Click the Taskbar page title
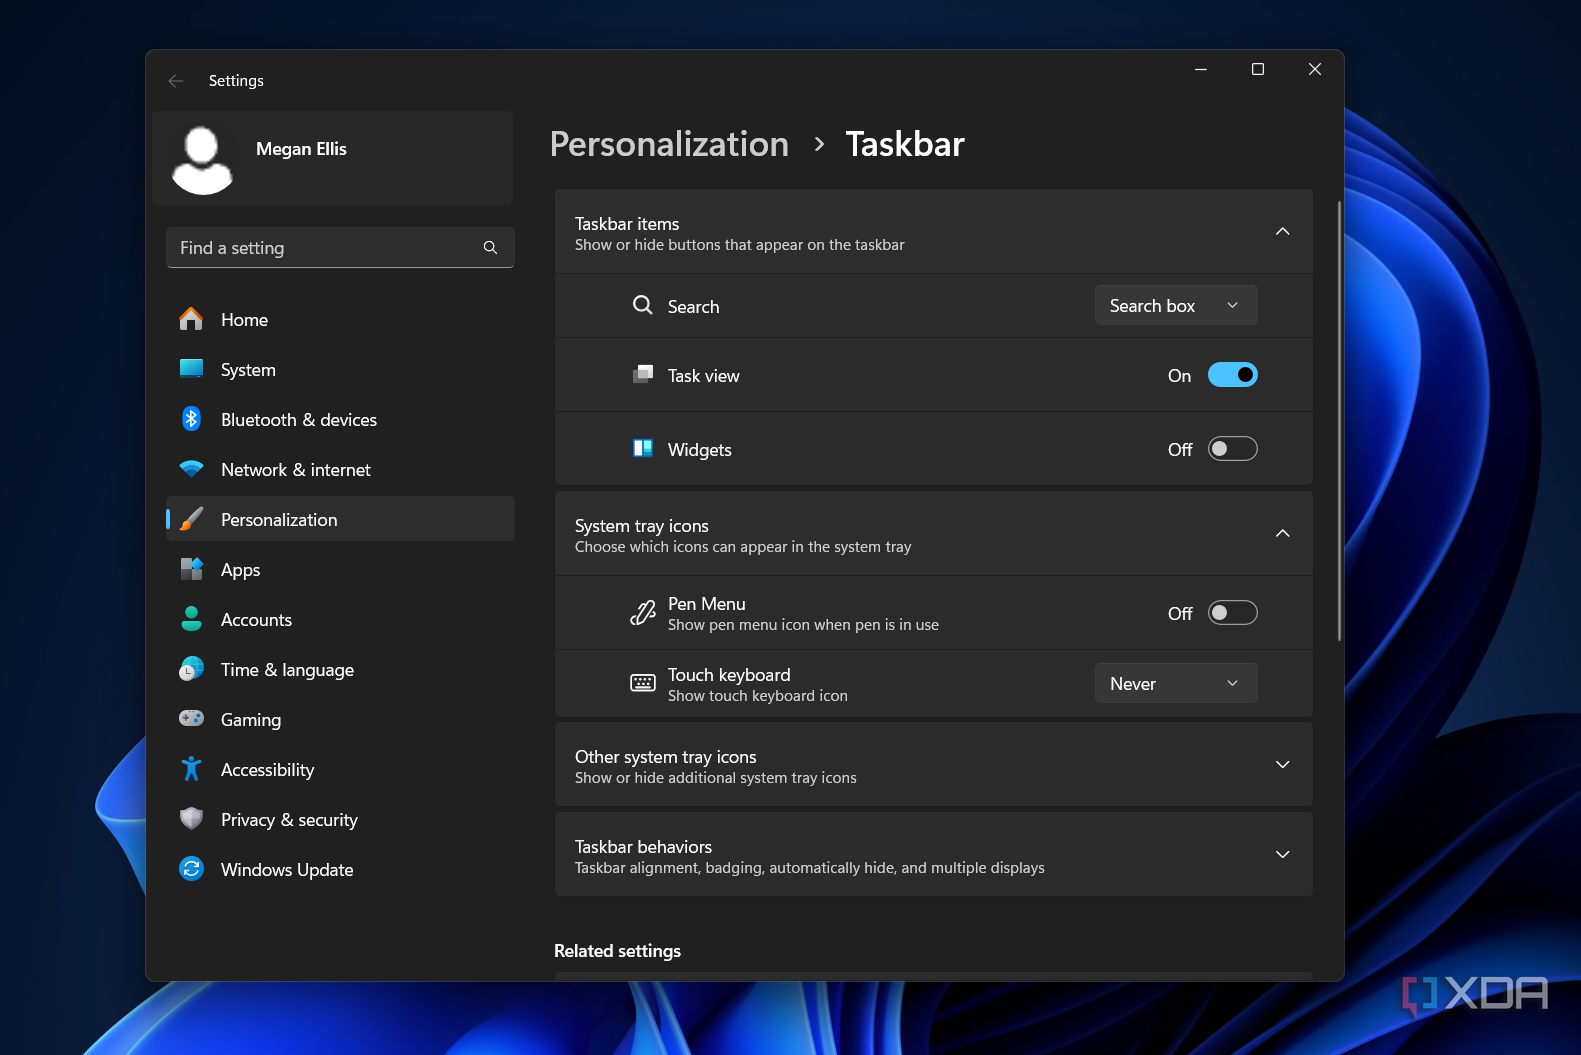The height and width of the screenshot is (1055, 1581). coord(905,144)
